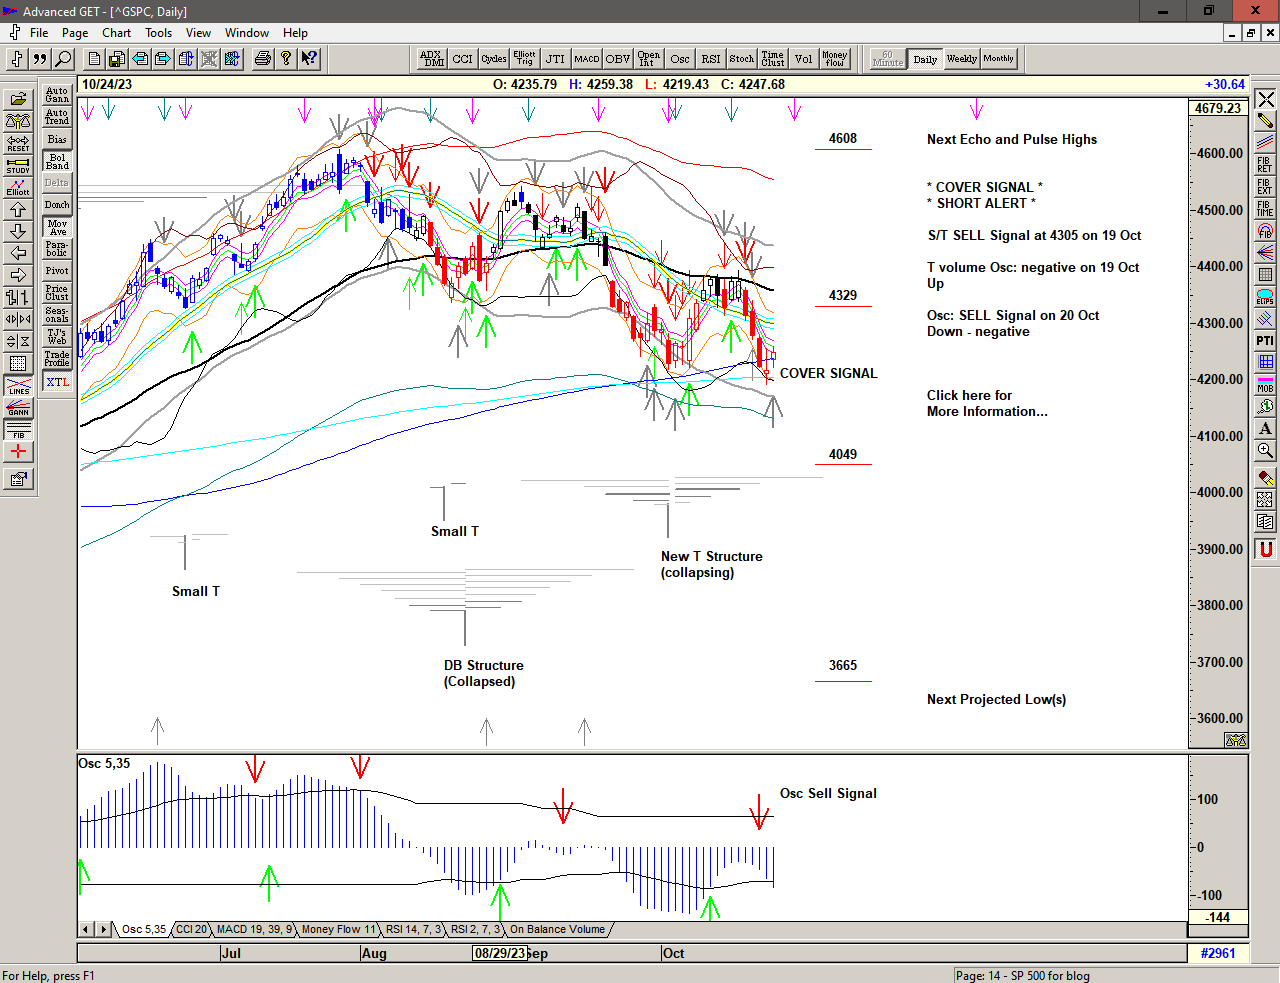The image size is (1280, 983).
Task: Click the print icon in toolbar
Action: point(262,59)
